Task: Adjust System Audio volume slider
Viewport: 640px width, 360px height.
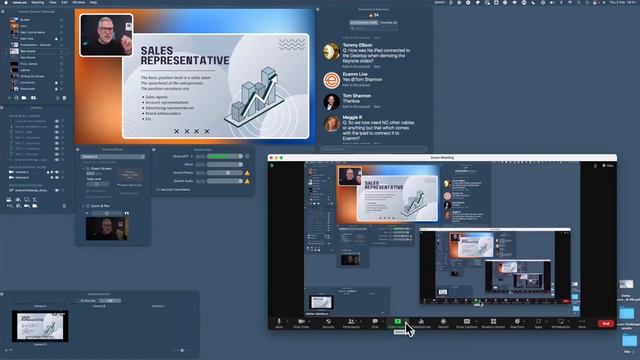Action: pyautogui.click(x=224, y=181)
